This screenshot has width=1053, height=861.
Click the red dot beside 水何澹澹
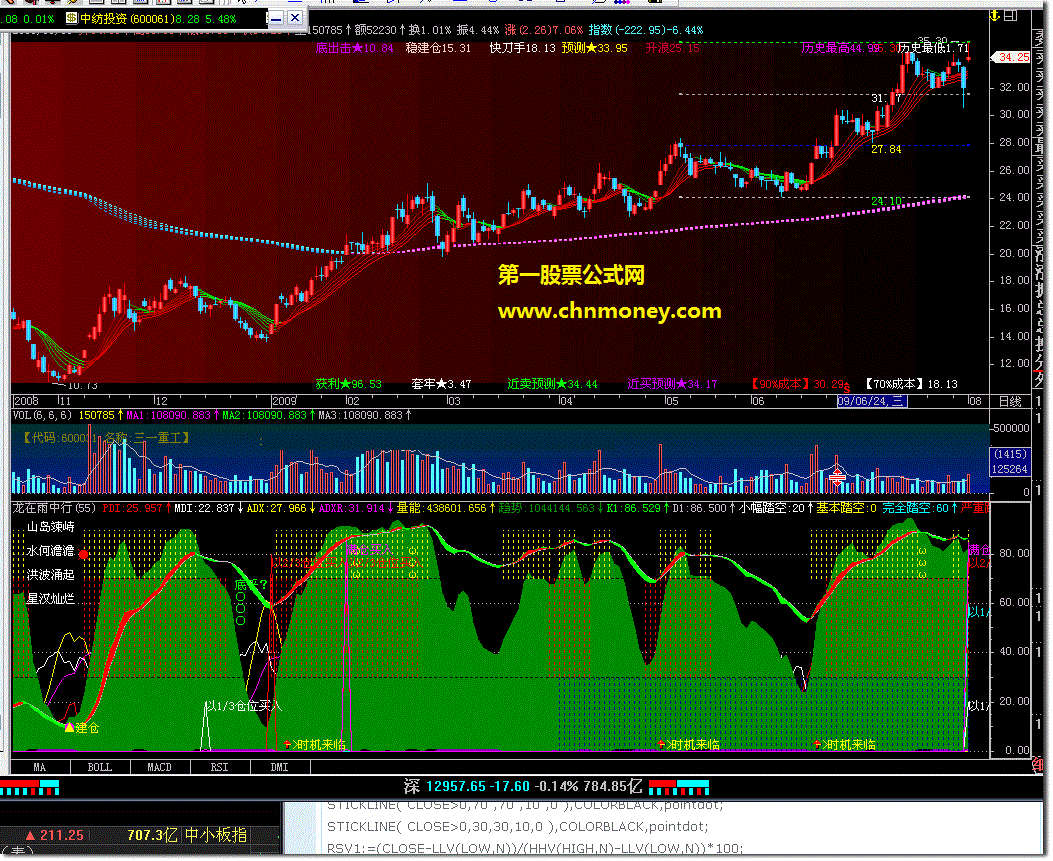(x=83, y=555)
